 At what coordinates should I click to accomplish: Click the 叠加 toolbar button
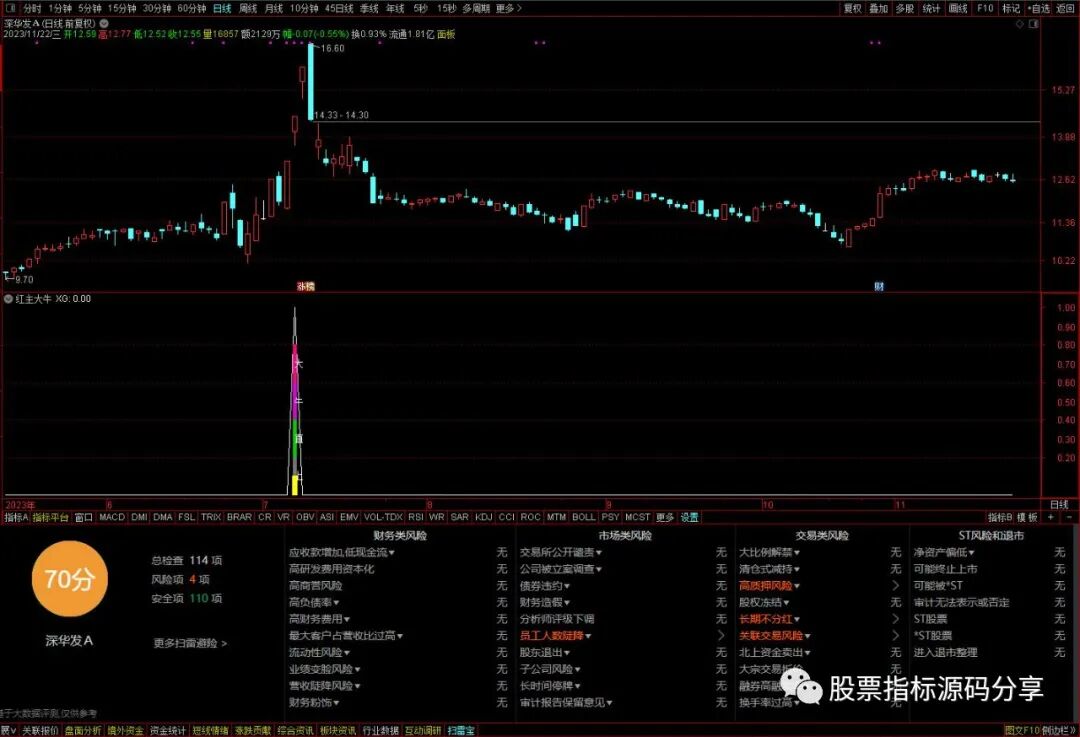pos(878,8)
